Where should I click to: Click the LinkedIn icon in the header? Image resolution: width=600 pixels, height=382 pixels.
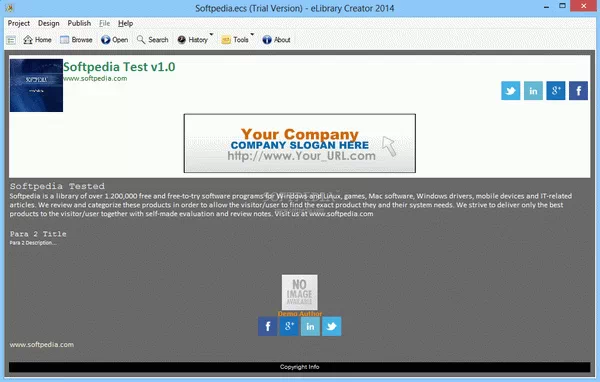(x=533, y=91)
